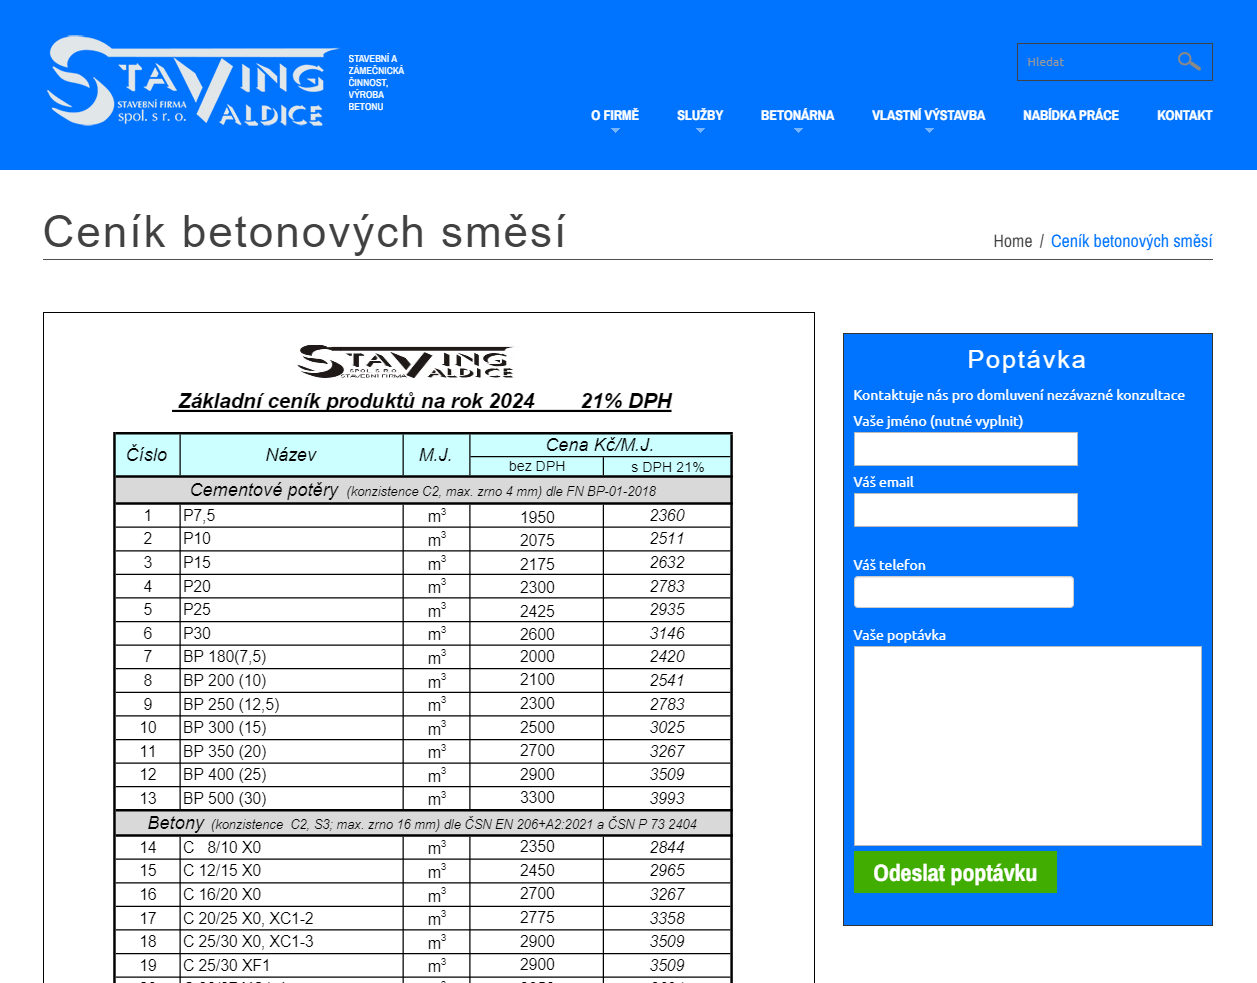The width and height of the screenshot is (1257, 983).
Task: Expand the O FIRMĚ dropdown arrow
Action: [x=615, y=131]
